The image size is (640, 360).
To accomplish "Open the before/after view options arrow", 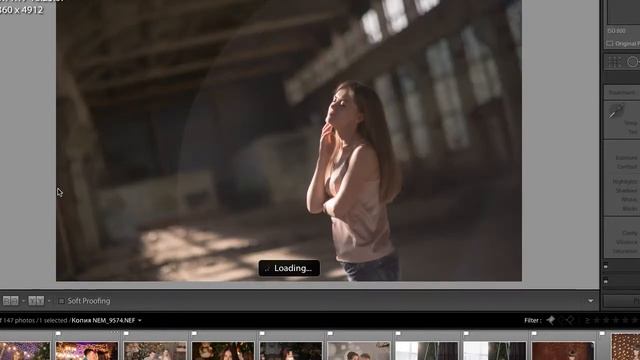I will pyautogui.click(x=49, y=301).
